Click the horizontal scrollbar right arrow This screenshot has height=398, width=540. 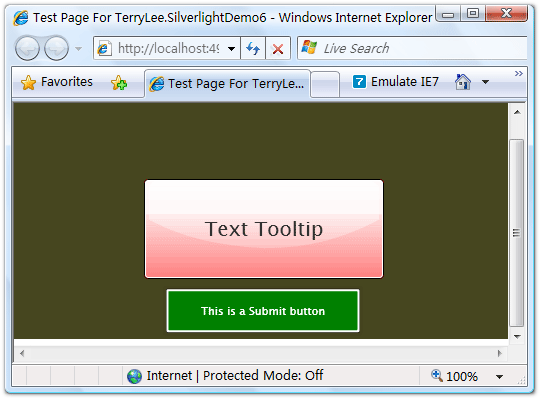pyautogui.click(x=500, y=353)
